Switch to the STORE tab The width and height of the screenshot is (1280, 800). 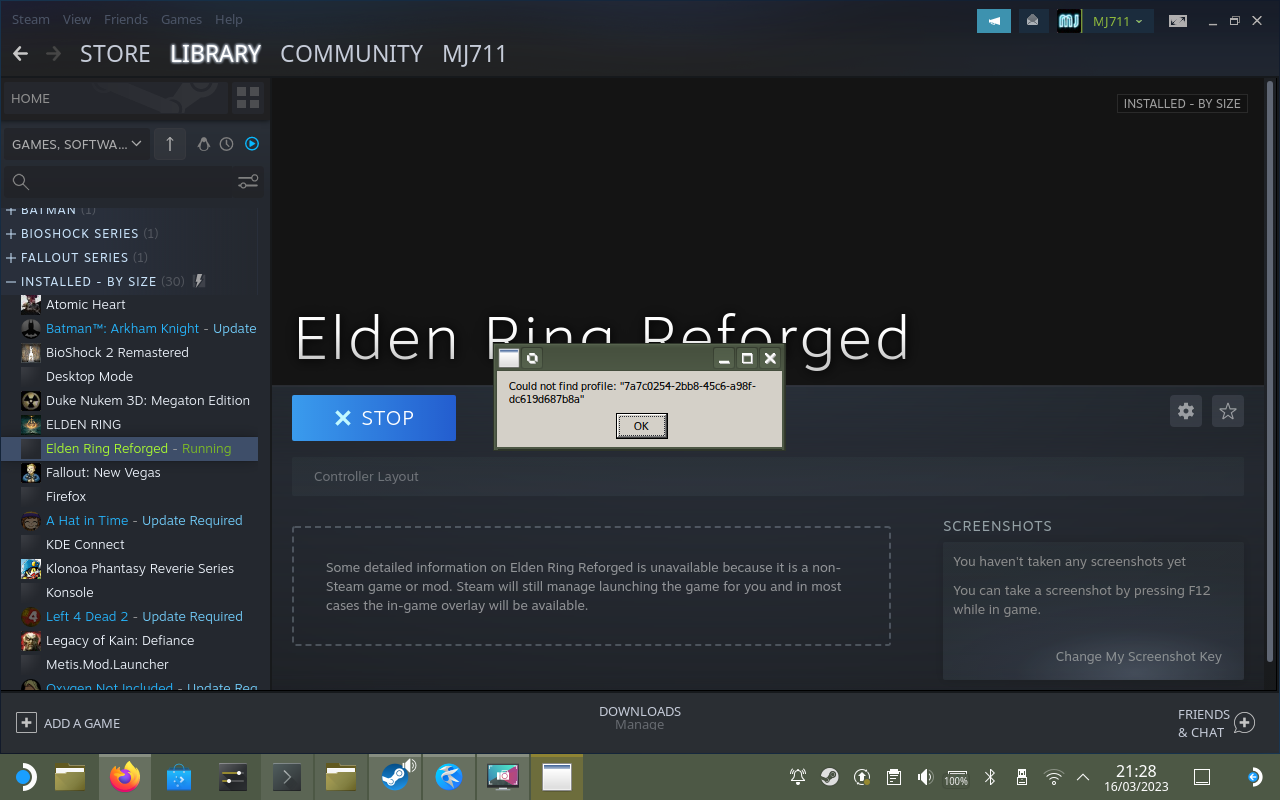[x=114, y=54]
